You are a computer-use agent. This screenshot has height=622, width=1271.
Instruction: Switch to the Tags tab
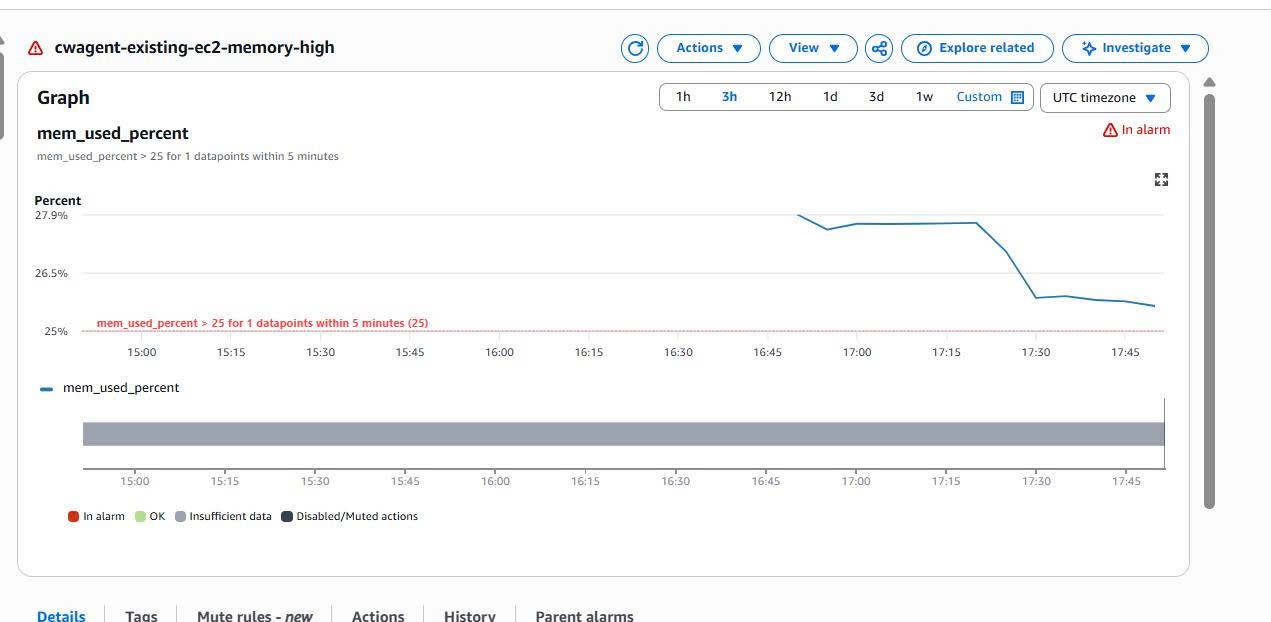click(x=141, y=615)
